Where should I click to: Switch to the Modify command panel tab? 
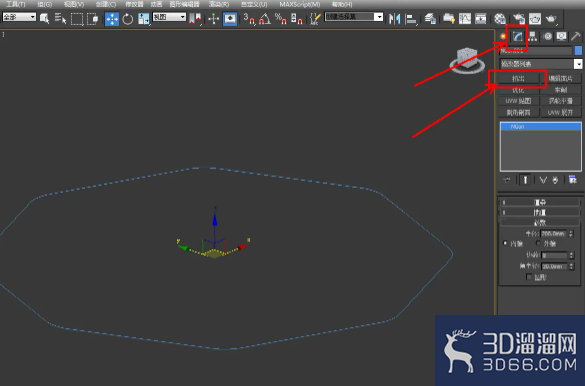point(517,37)
